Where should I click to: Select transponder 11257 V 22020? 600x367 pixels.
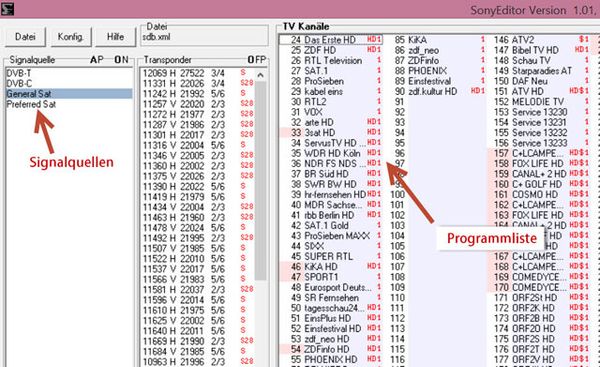[x=198, y=104]
